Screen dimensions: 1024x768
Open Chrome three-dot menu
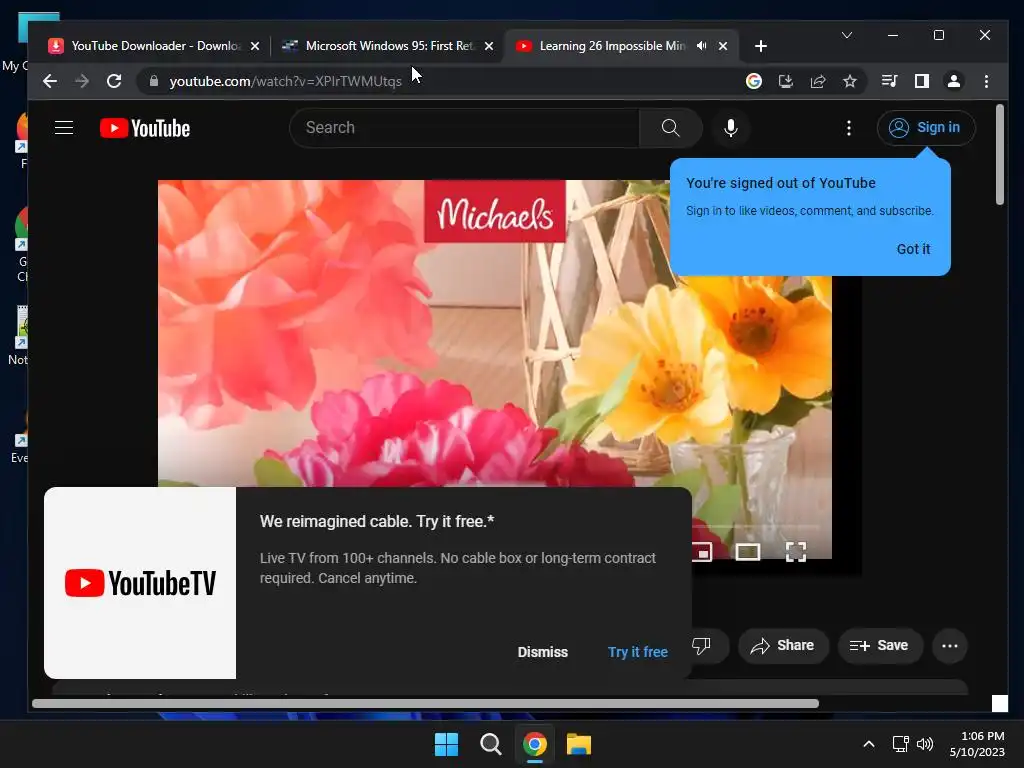click(x=986, y=81)
